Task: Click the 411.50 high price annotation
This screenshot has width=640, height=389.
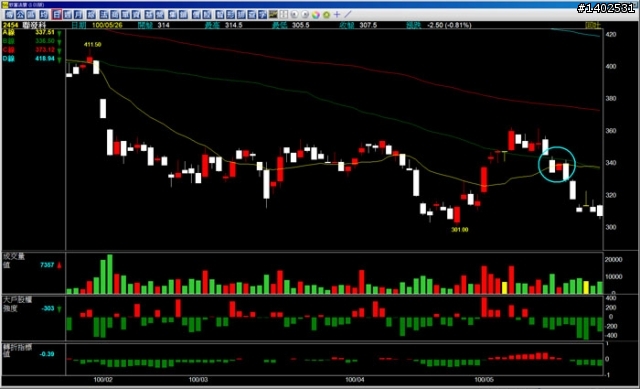Action: tap(92, 44)
